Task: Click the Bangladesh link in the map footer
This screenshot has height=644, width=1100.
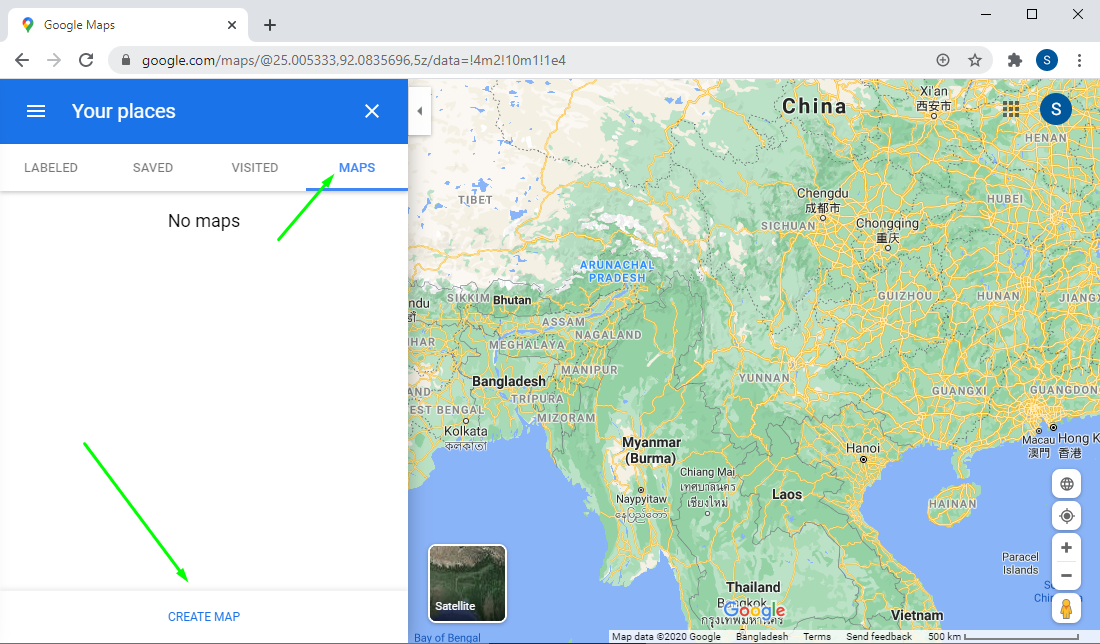Action: coord(762,636)
